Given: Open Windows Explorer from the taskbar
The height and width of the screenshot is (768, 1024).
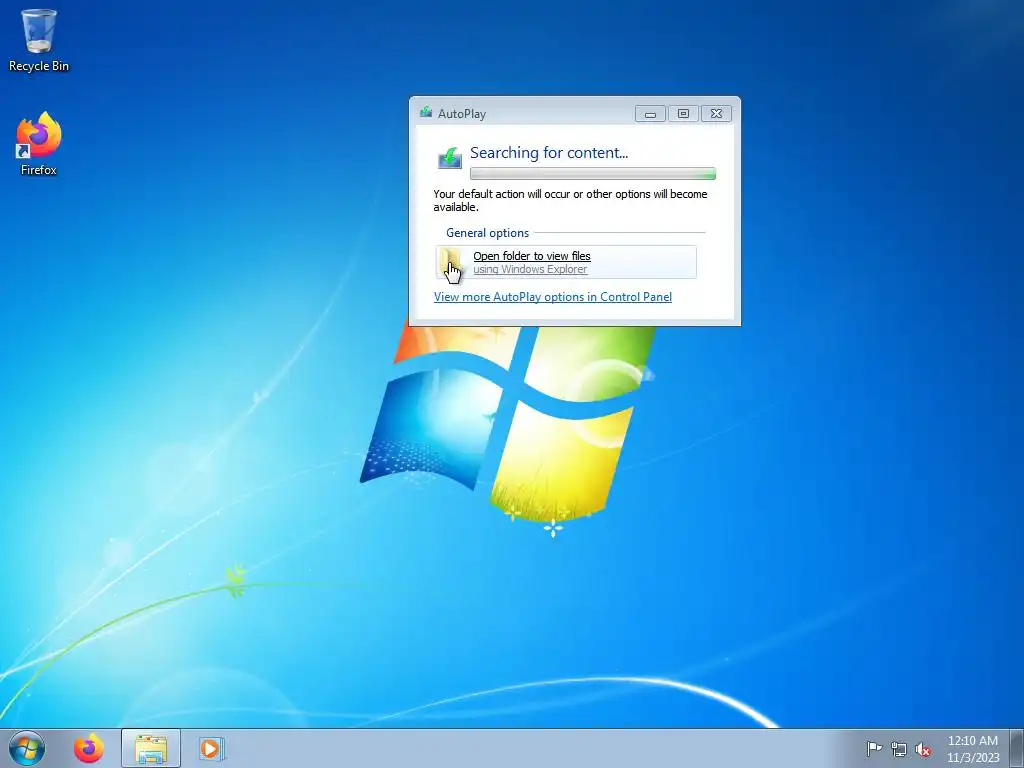Looking at the screenshot, I should click(151, 748).
